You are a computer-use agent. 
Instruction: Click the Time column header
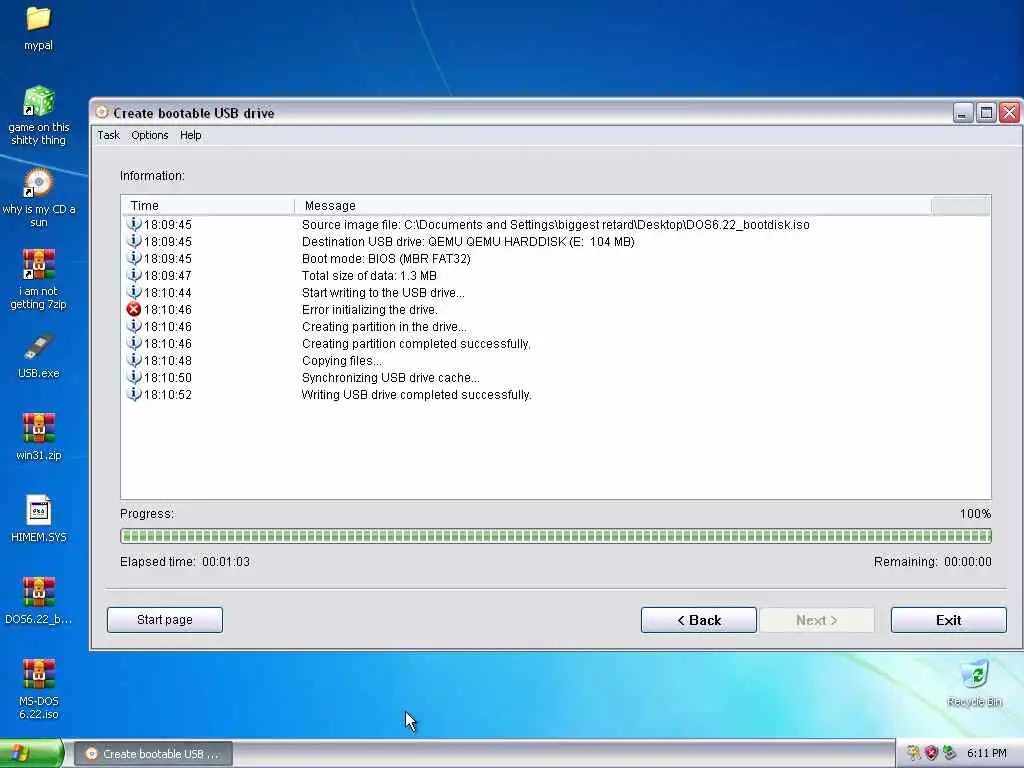[x=208, y=206]
